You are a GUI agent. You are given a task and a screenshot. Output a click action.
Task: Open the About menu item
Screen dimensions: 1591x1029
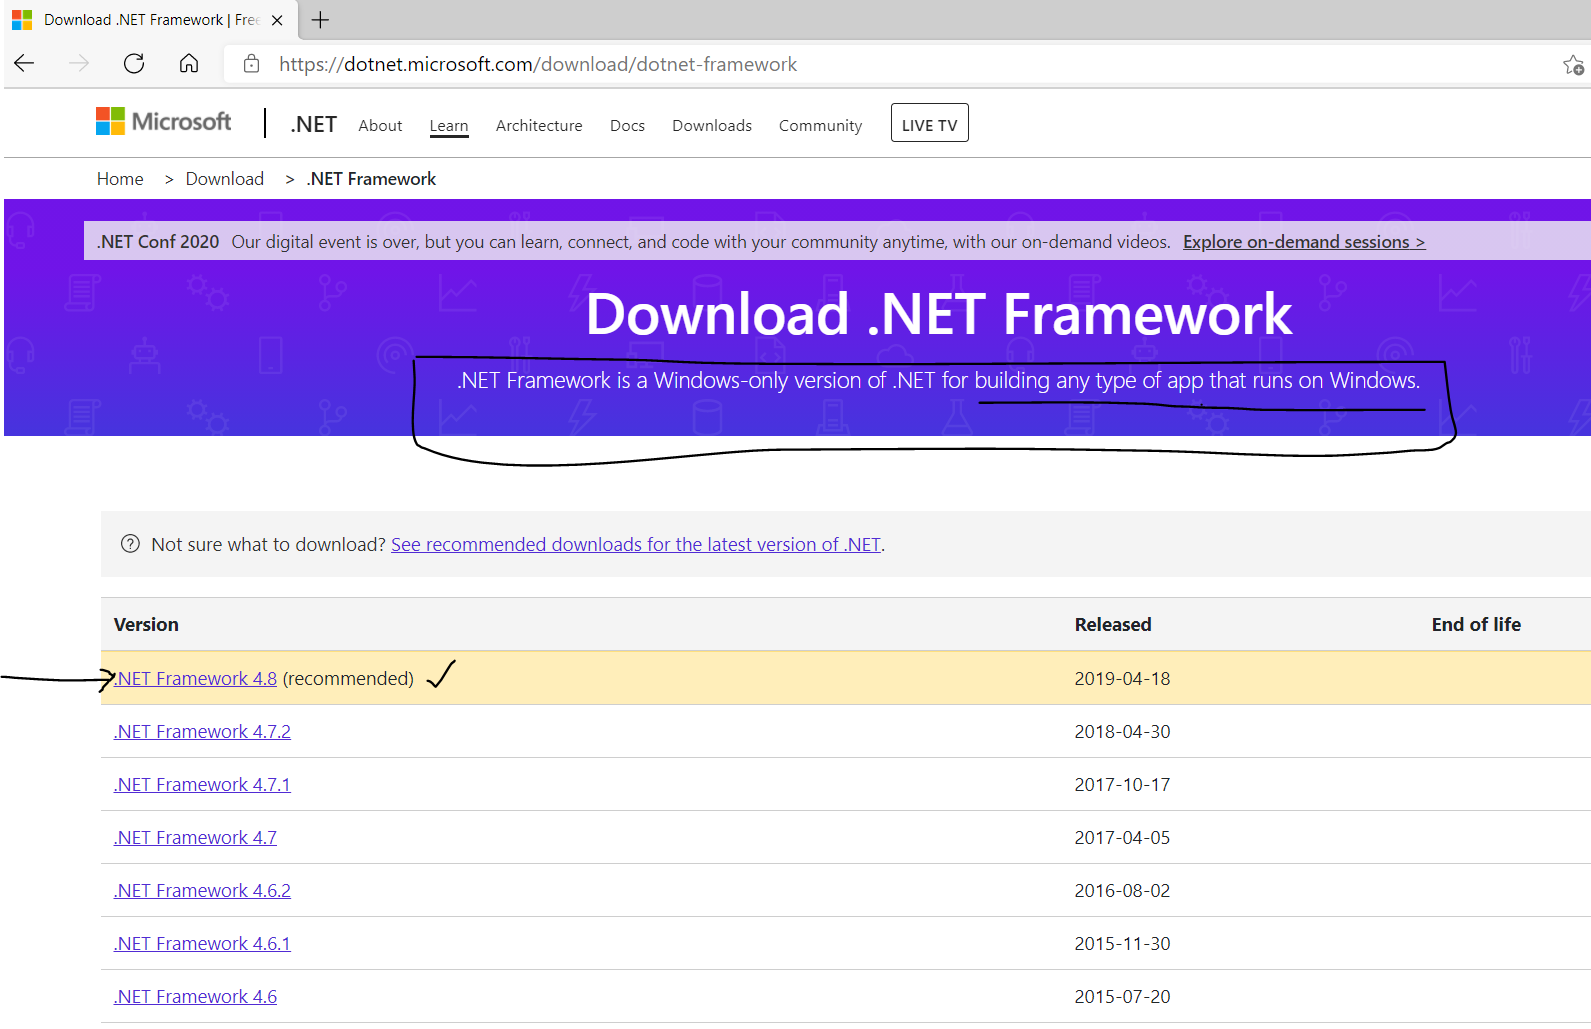click(380, 125)
